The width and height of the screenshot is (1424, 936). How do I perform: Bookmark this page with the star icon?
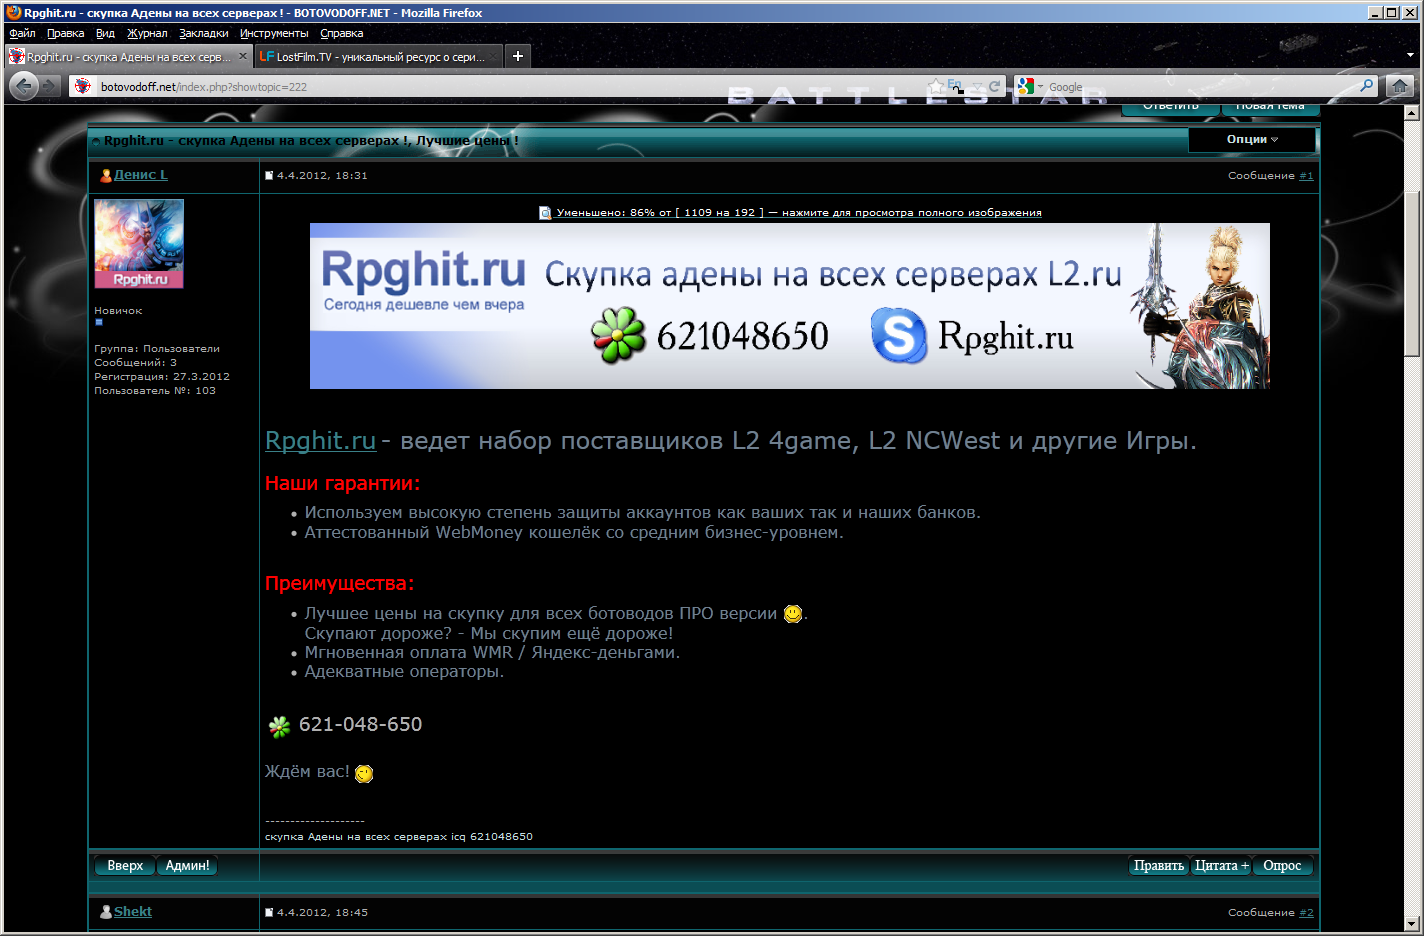click(936, 86)
